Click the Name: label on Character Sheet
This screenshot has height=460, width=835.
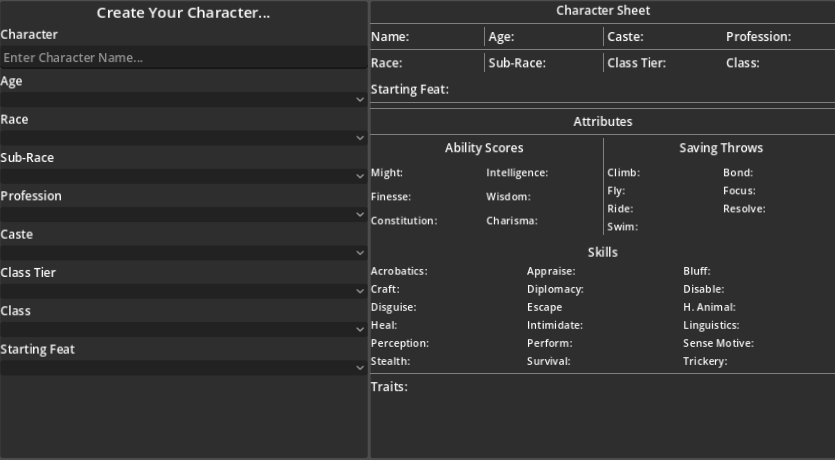tap(390, 37)
